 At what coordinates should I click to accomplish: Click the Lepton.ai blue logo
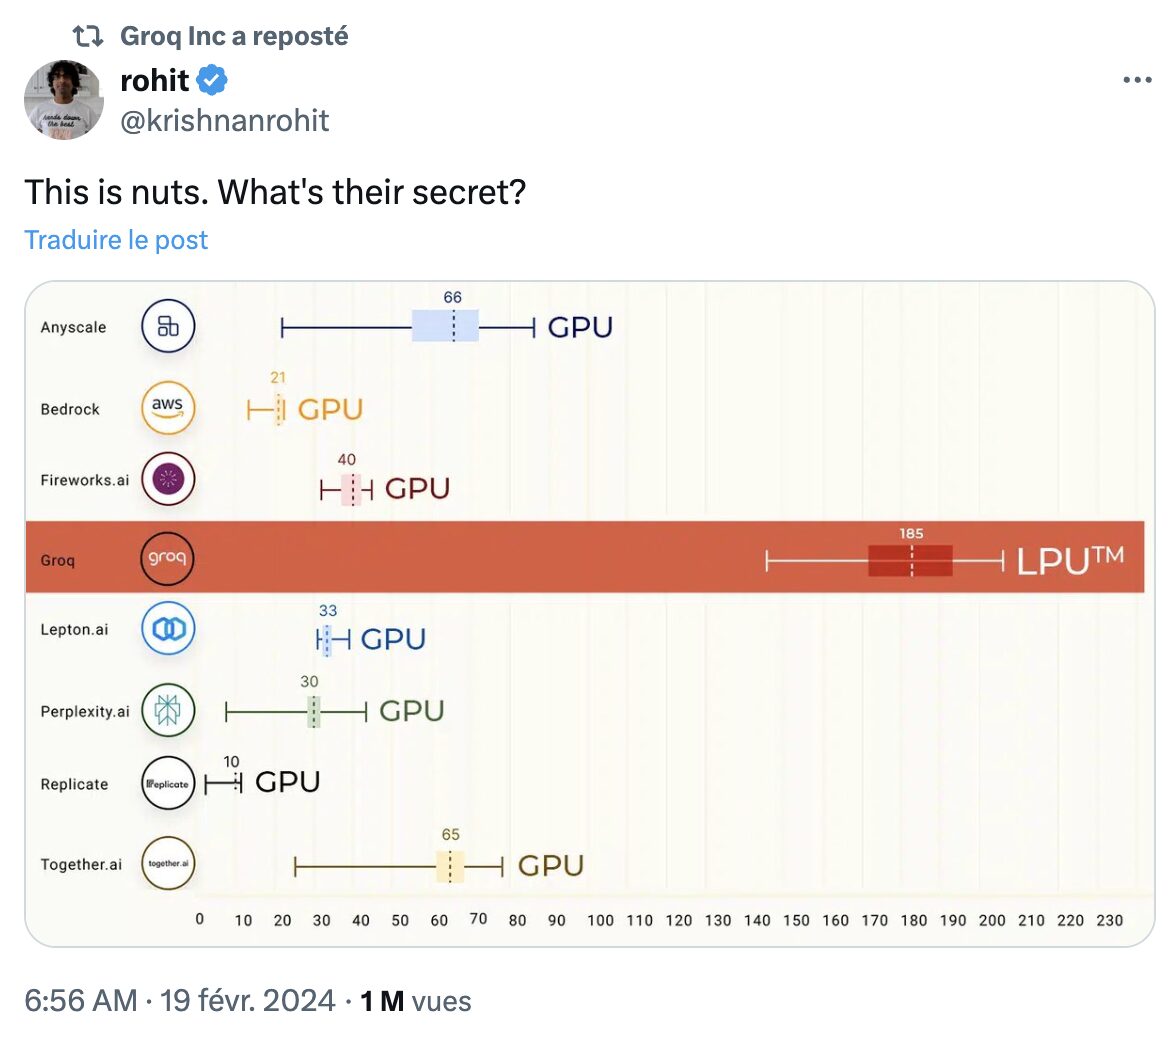pyautogui.click(x=168, y=629)
